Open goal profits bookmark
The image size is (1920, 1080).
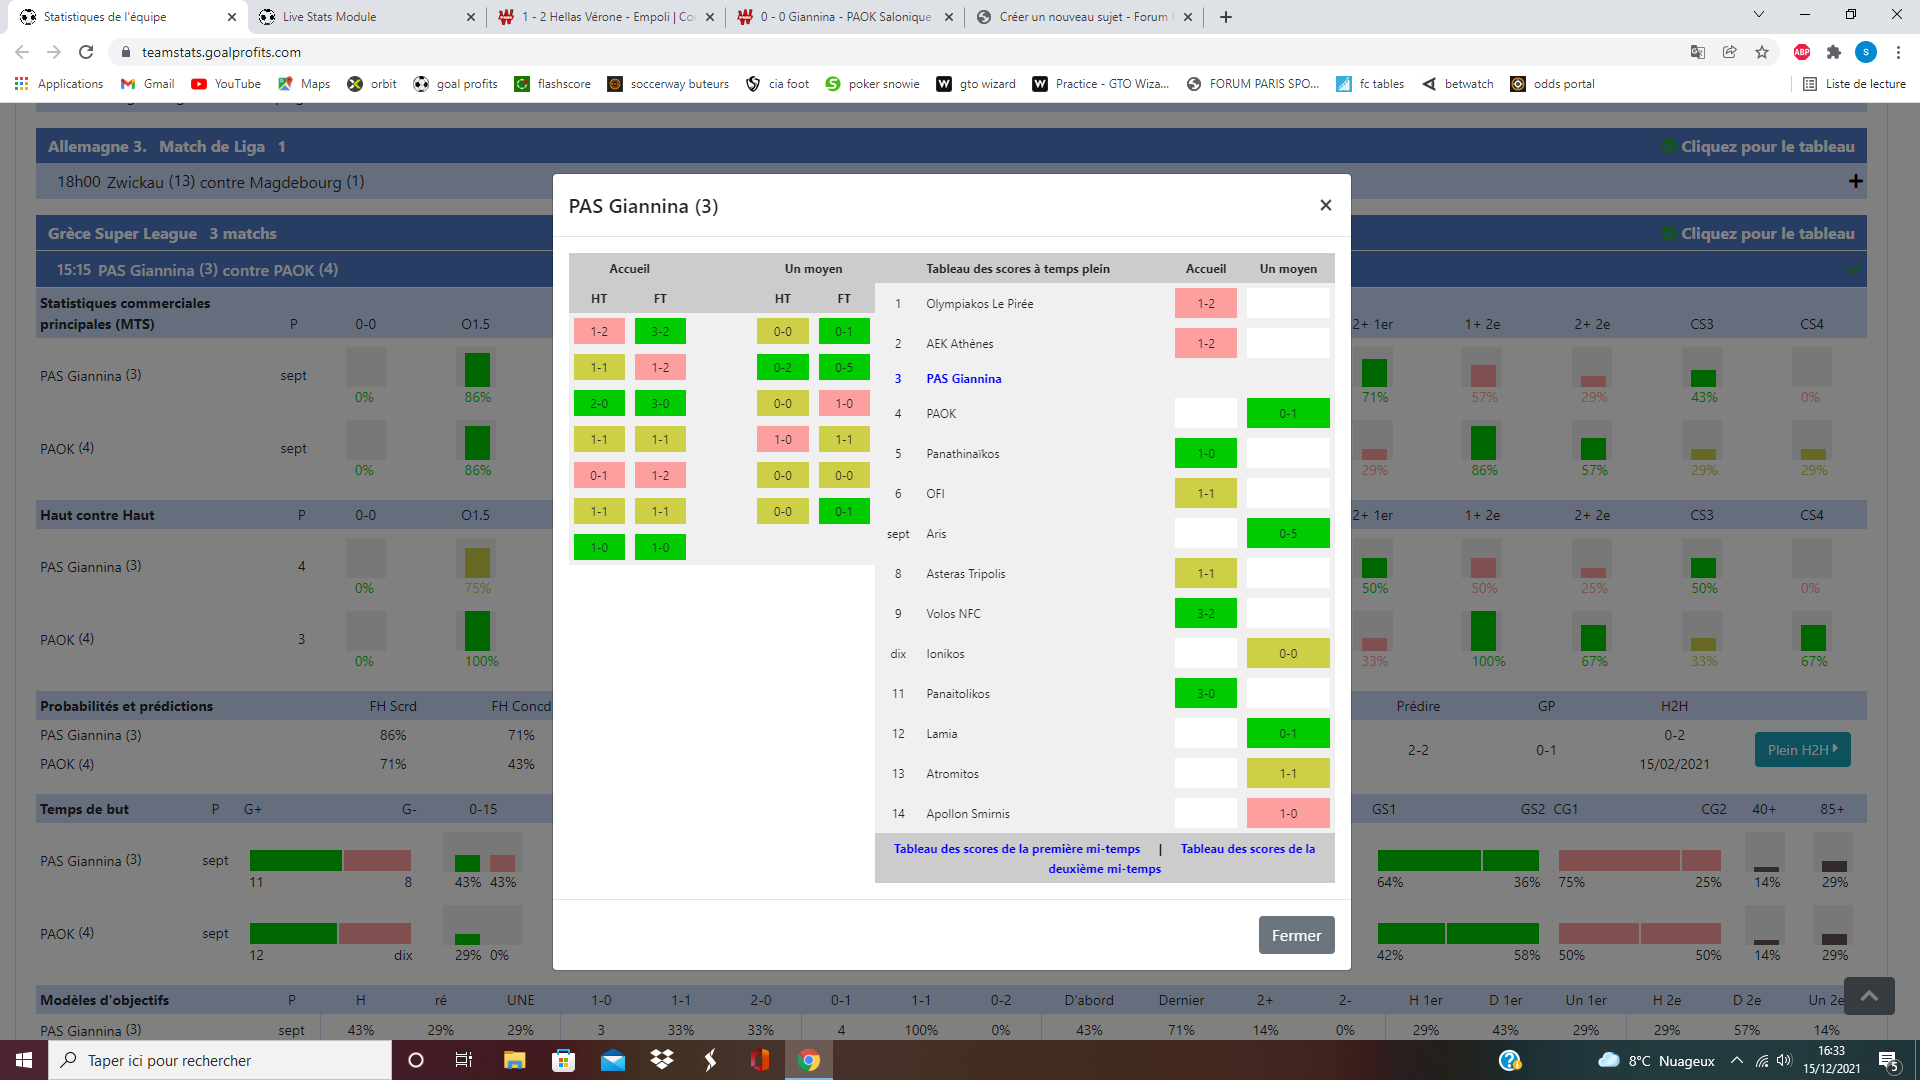pyautogui.click(x=455, y=84)
